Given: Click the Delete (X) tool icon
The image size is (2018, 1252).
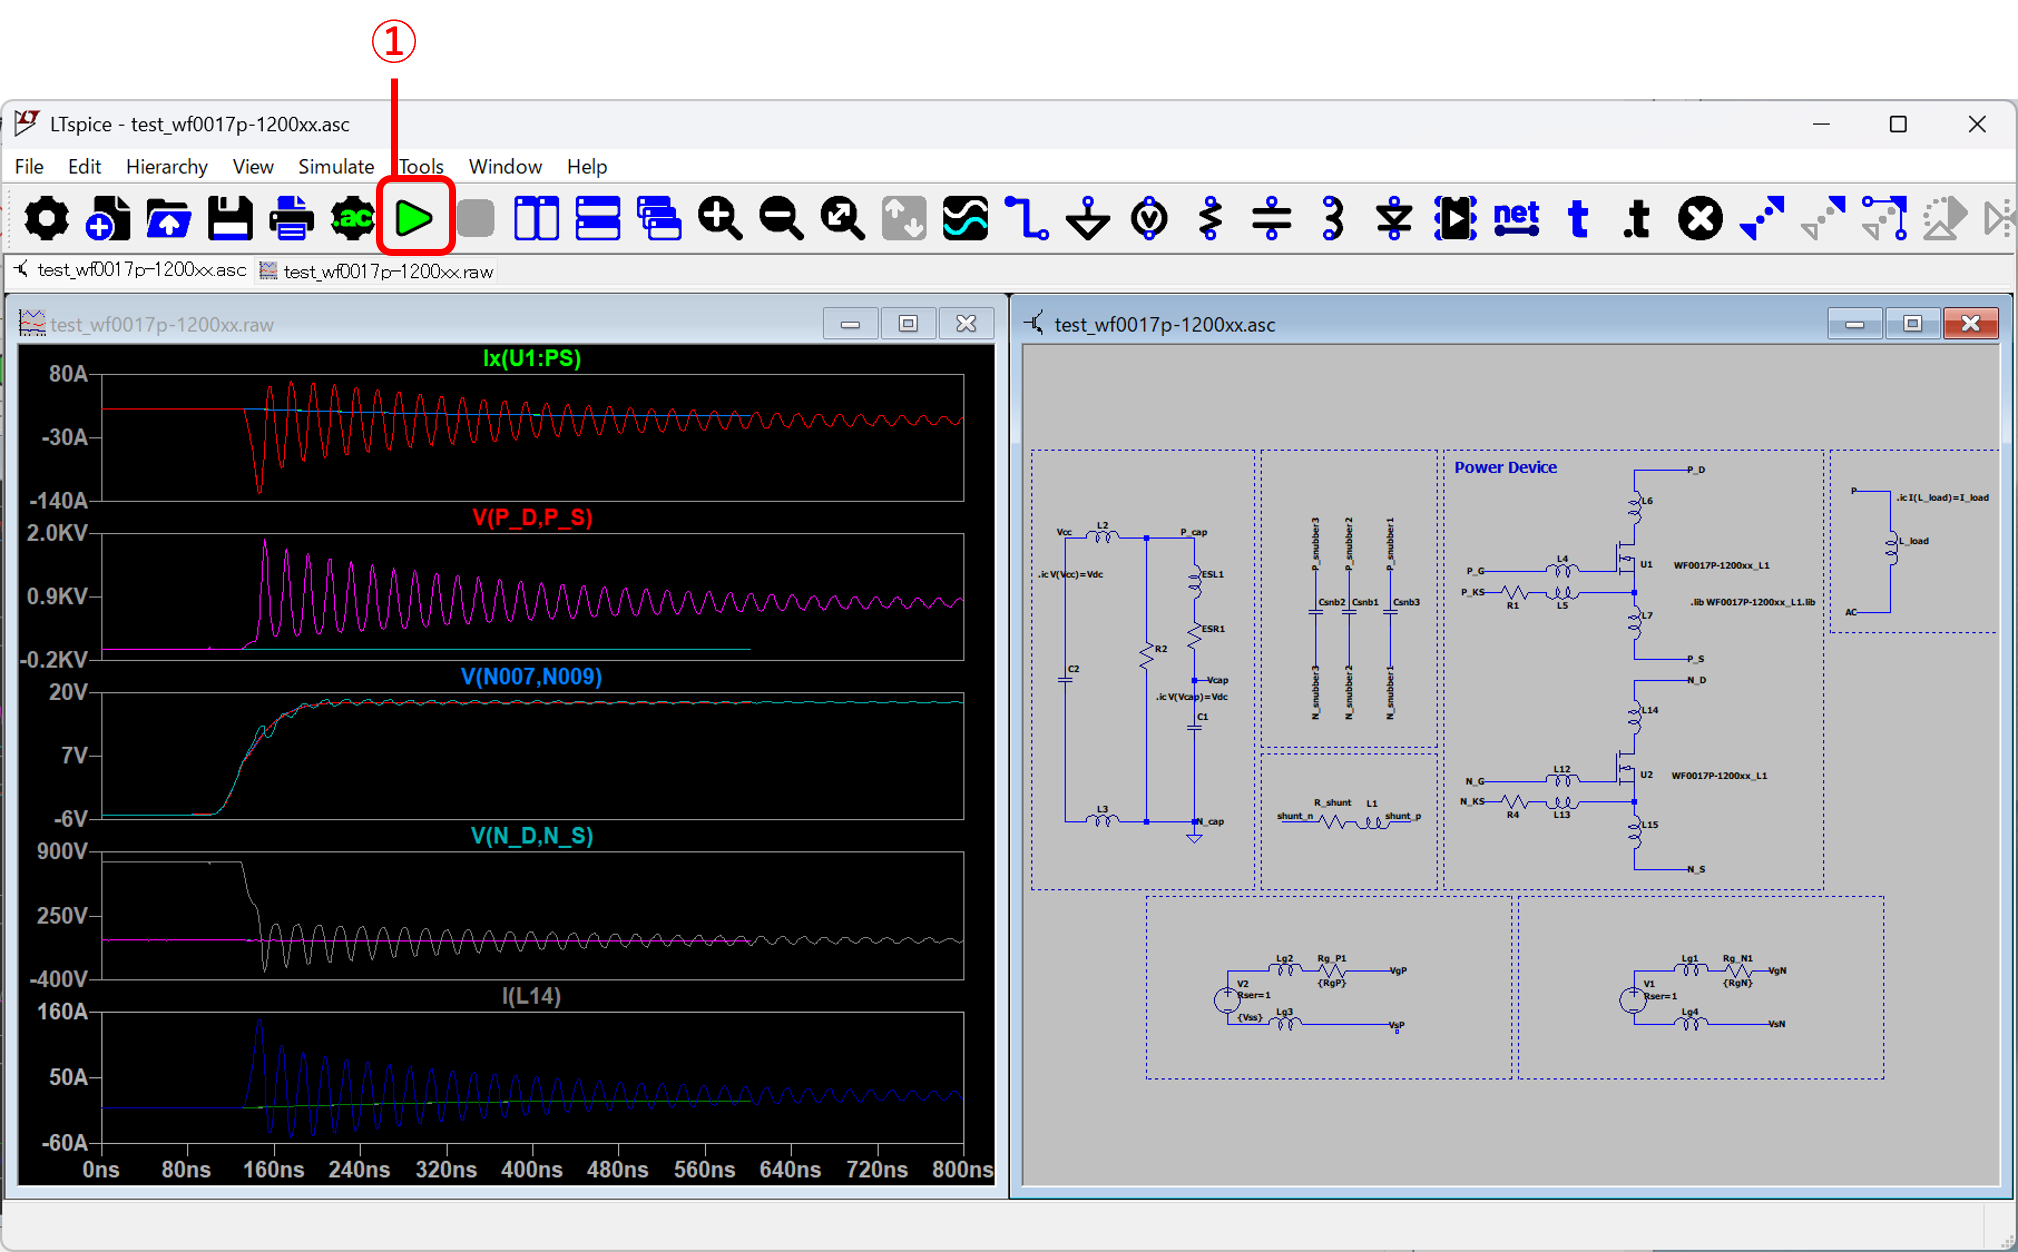Looking at the screenshot, I should click(1699, 218).
